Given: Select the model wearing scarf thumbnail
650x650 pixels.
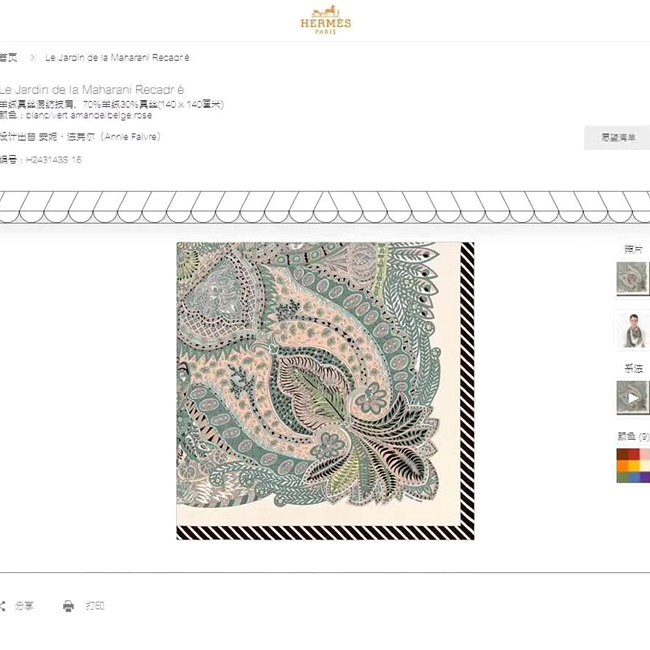Looking at the screenshot, I should tap(633, 330).
